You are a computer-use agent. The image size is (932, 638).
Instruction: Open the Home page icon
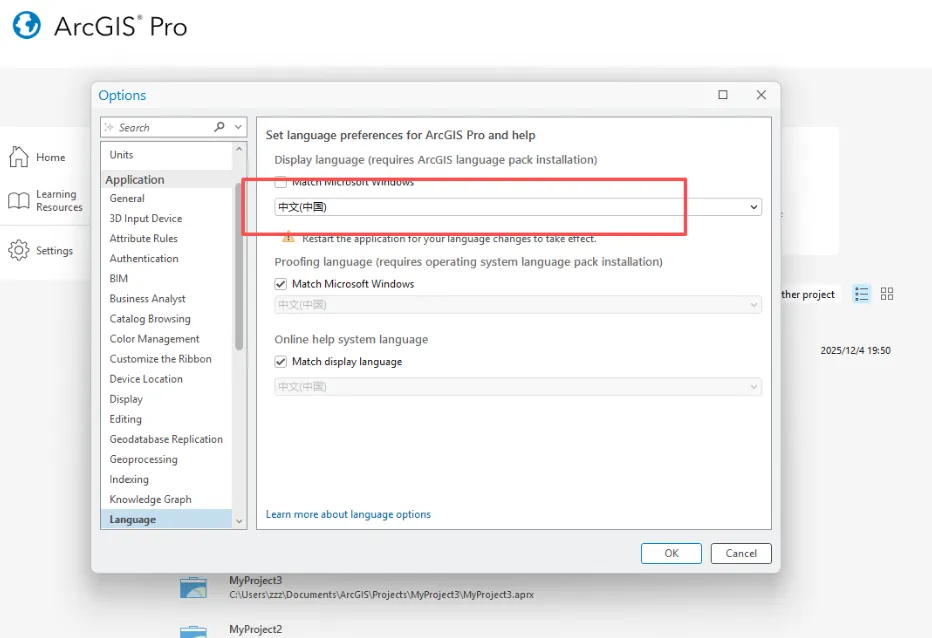pyautogui.click(x=18, y=157)
